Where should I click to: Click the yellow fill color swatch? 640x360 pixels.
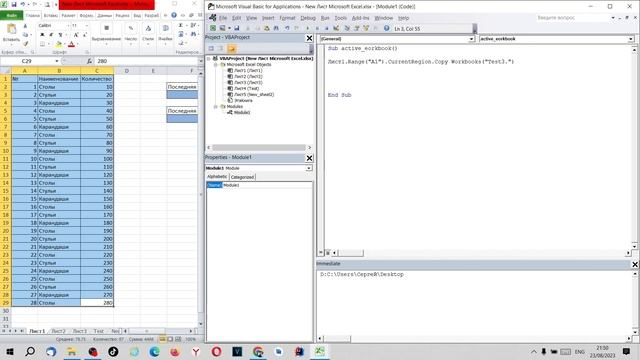point(58,44)
